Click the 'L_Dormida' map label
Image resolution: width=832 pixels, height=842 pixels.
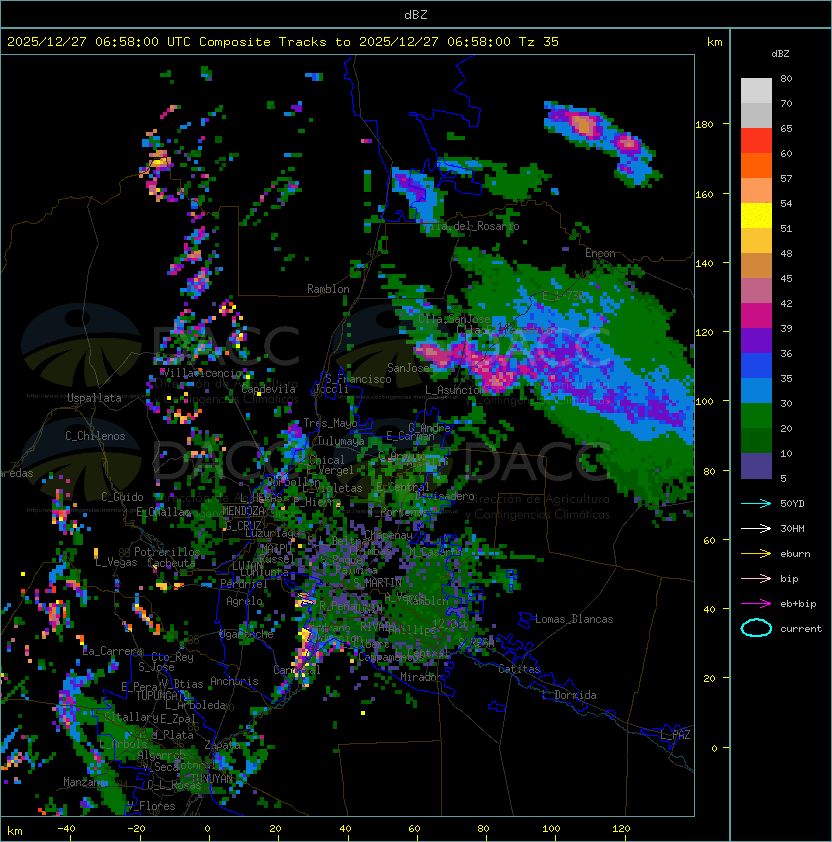569,695
